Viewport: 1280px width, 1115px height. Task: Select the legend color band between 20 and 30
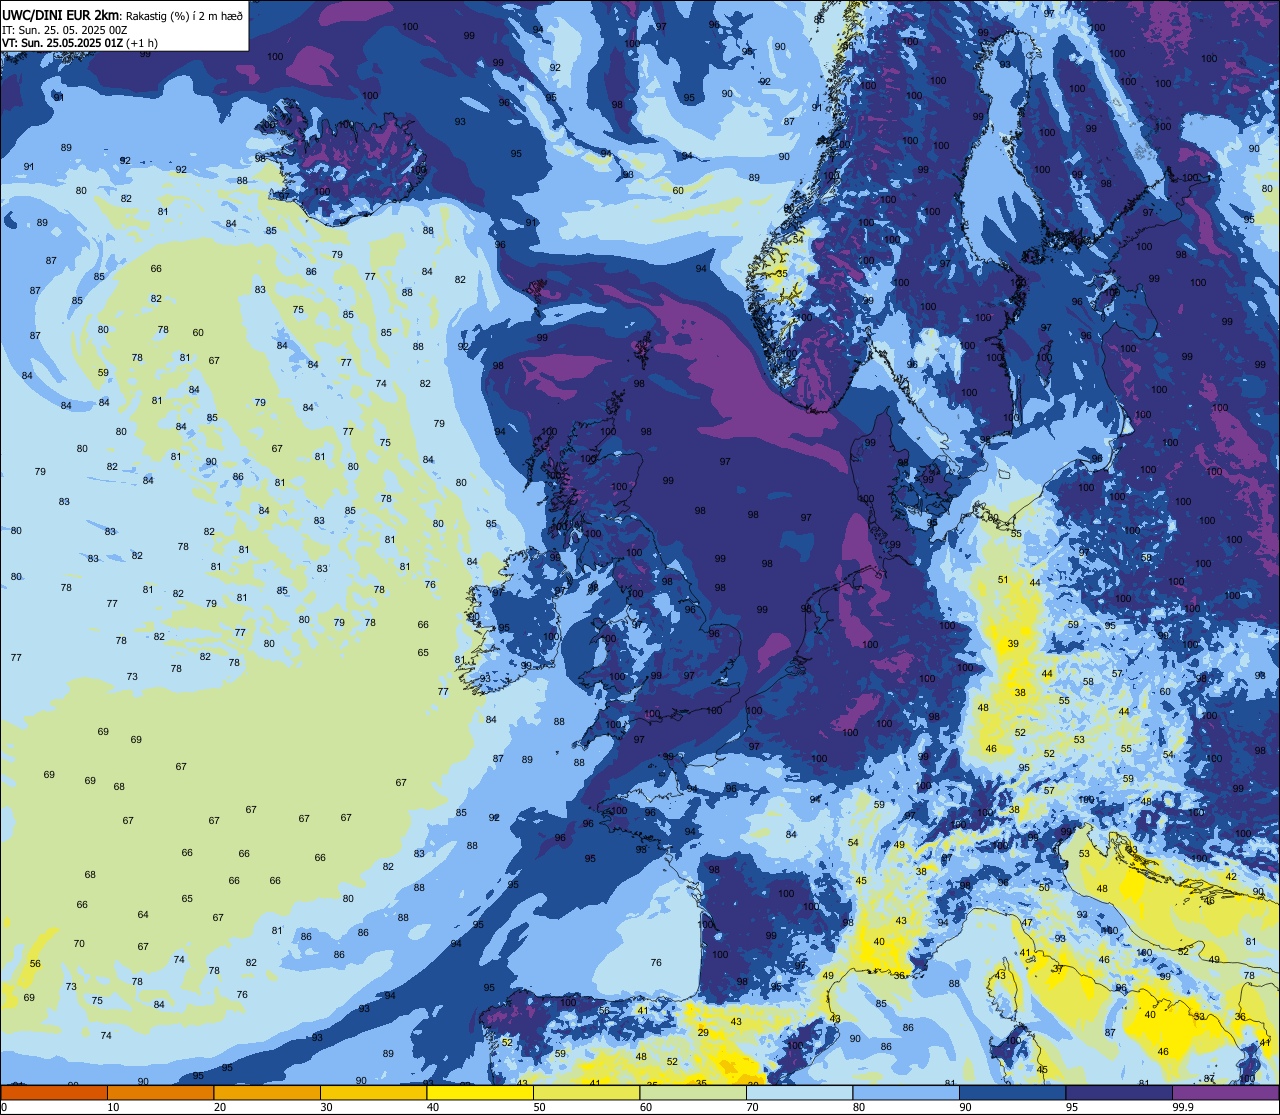click(x=267, y=1092)
